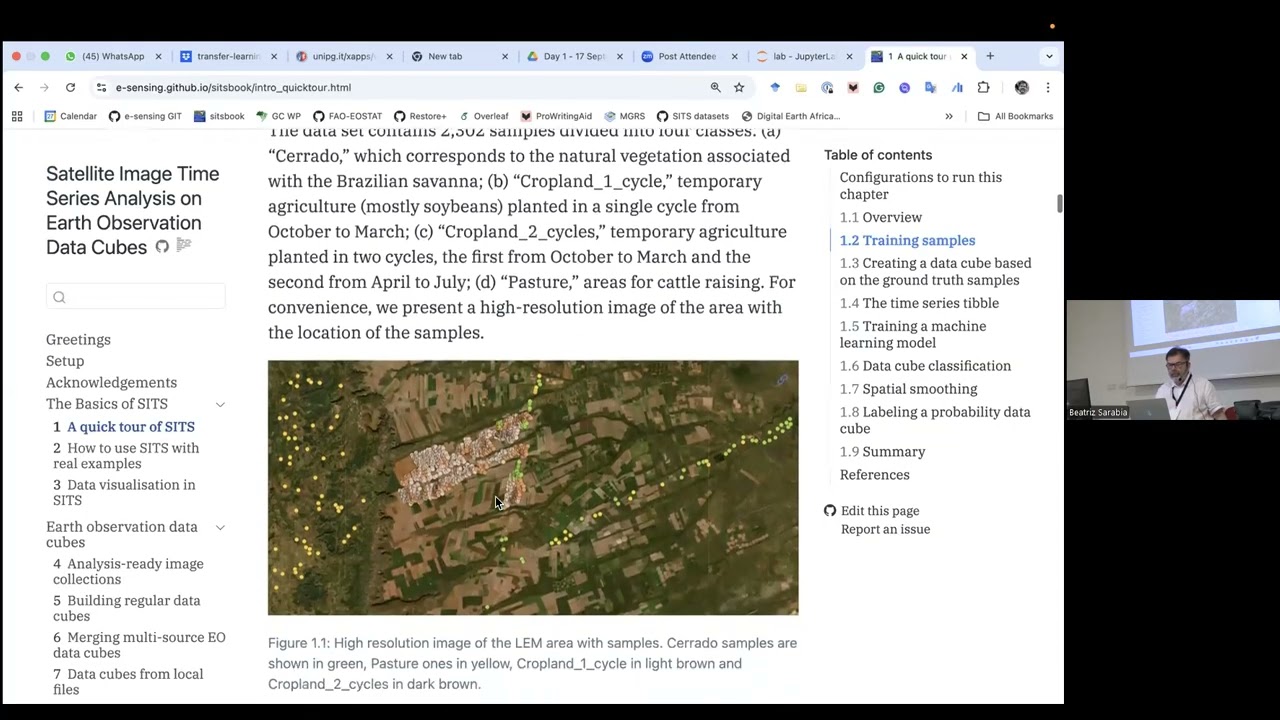Image resolution: width=1280 pixels, height=720 pixels.
Task: Open Building regular data cubes chapter
Action: tap(127, 609)
